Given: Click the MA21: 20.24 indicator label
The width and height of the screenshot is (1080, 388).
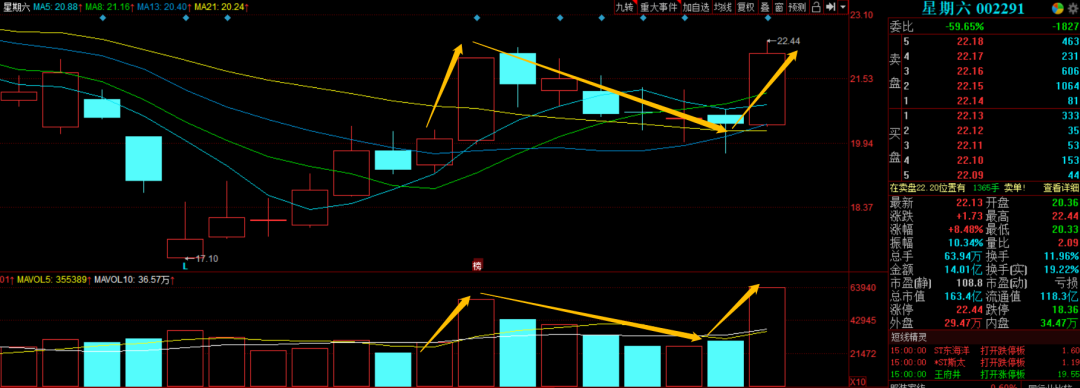Looking at the screenshot, I should point(221,6).
